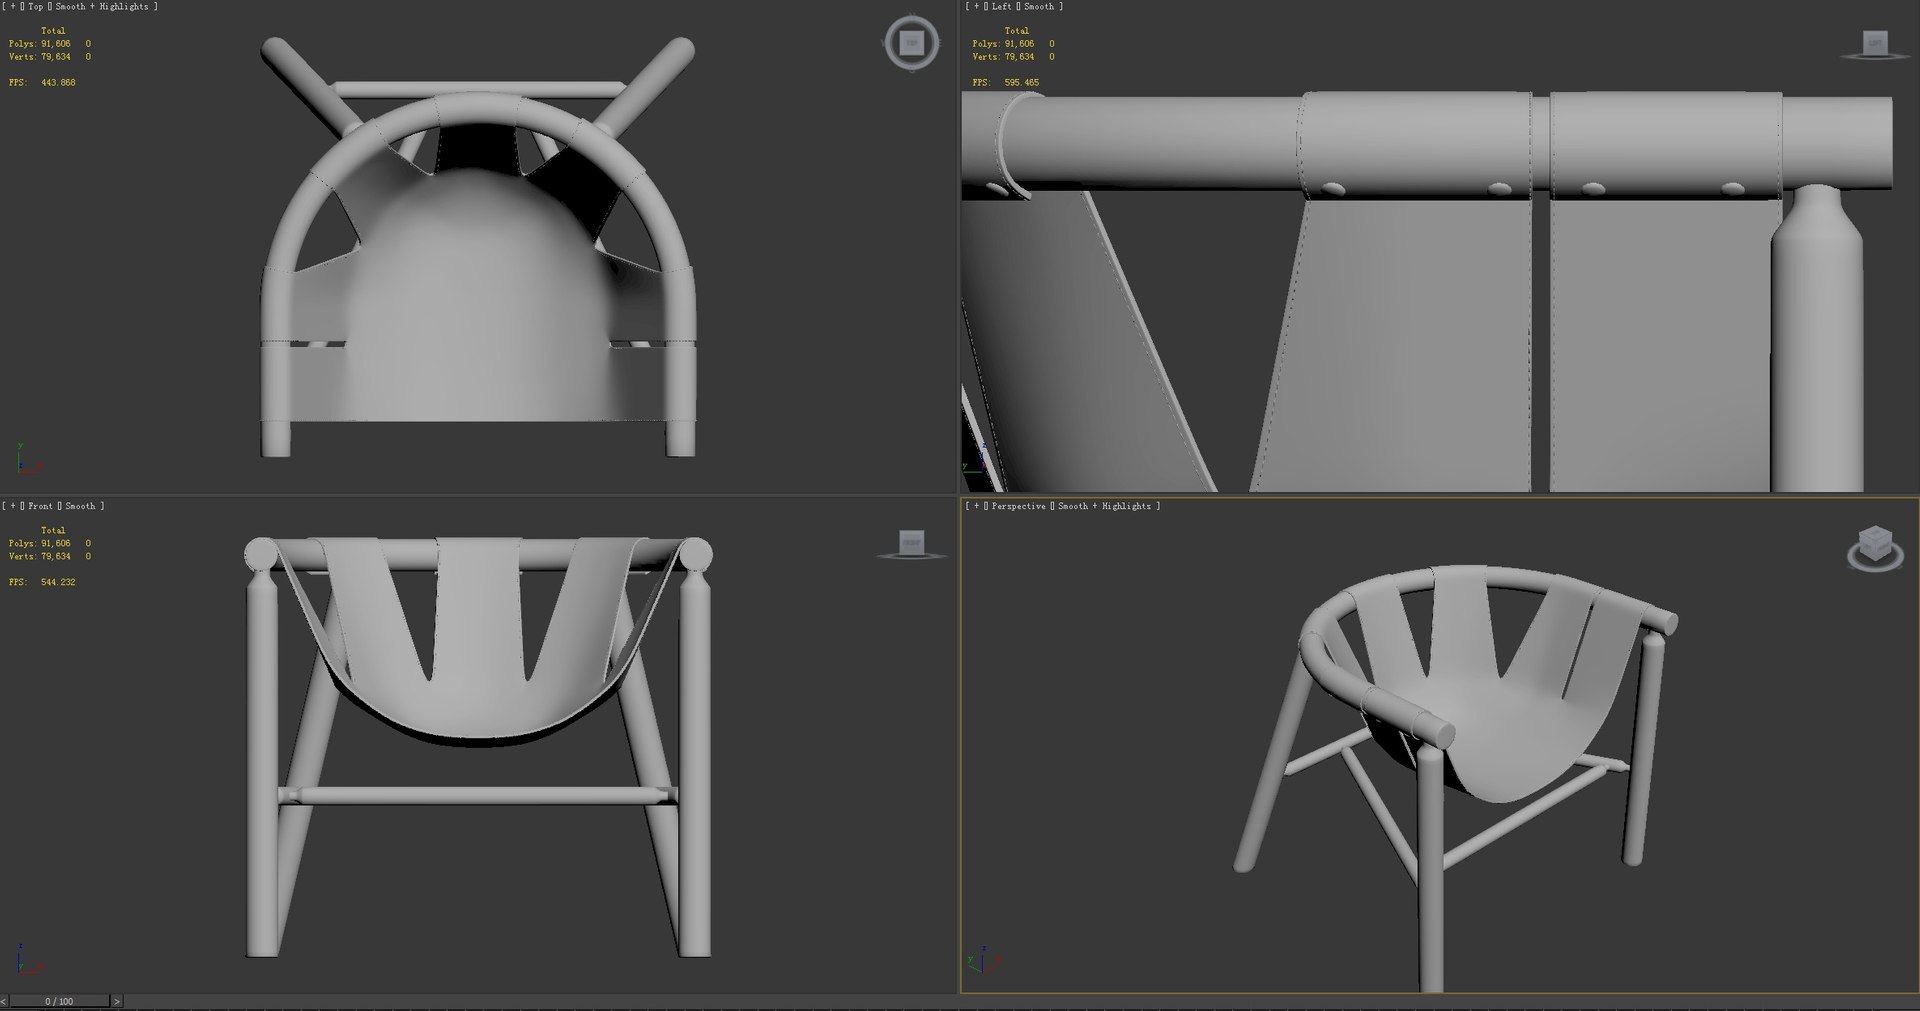Click the FPS value 544.232 in Front viewport
1920x1011 pixels.
[x=58, y=582]
